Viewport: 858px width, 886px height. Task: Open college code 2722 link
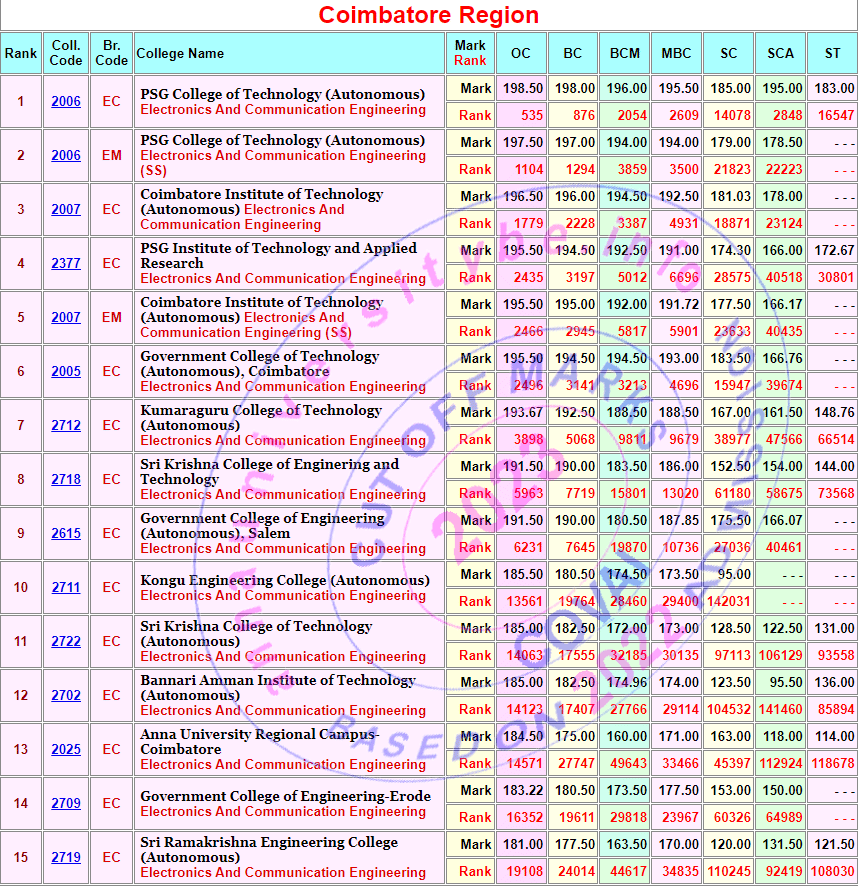(66, 642)
